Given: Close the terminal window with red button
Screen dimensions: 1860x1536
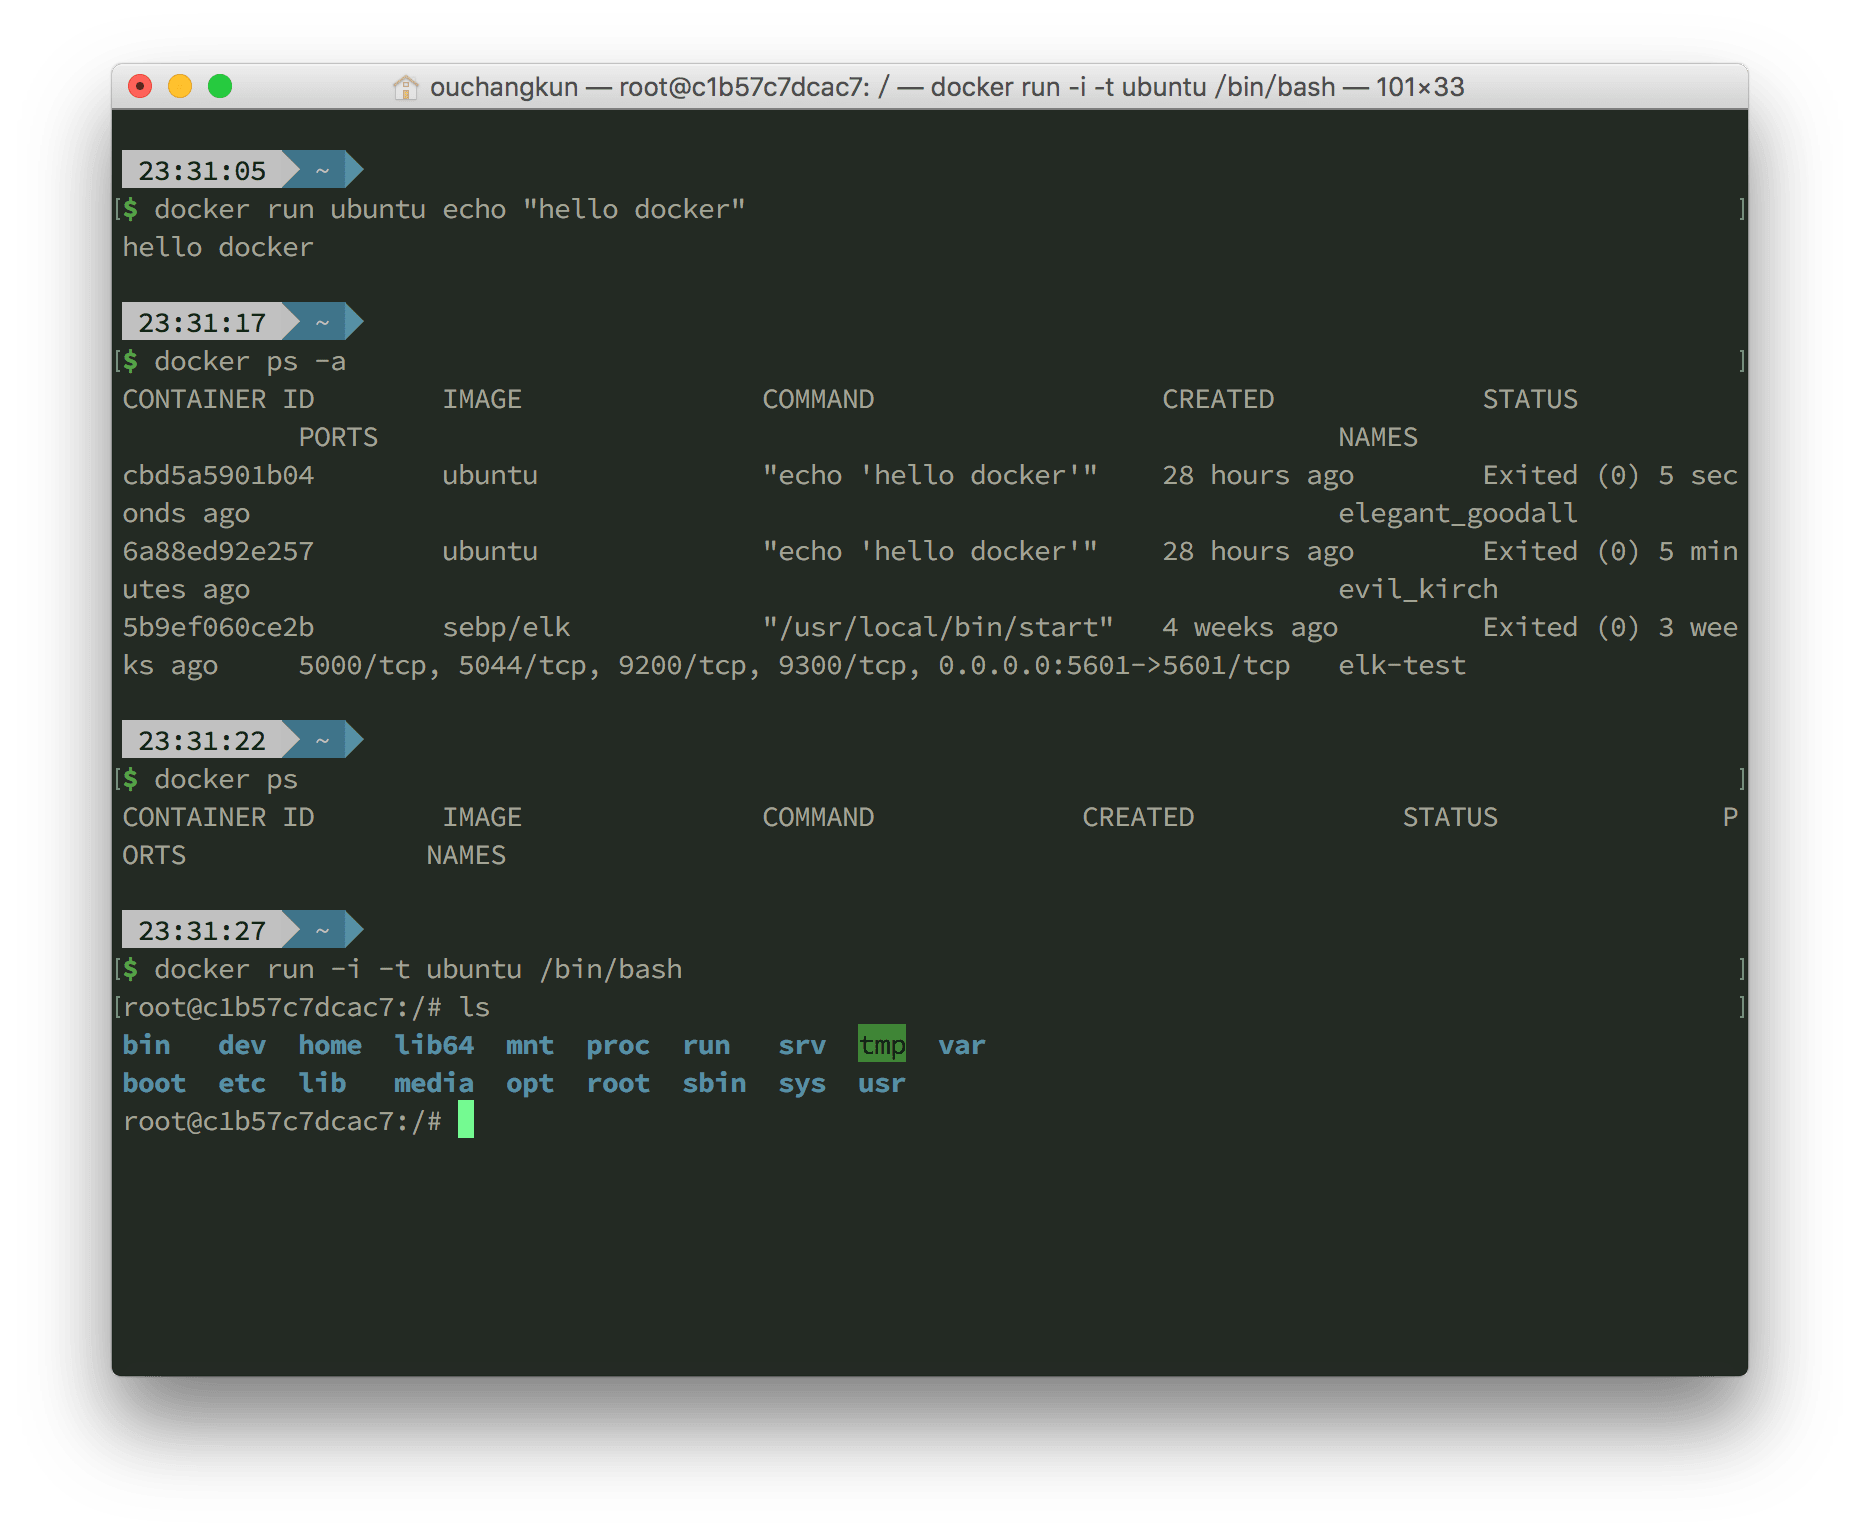Looking at the screenshot, I should pos(140,87).
